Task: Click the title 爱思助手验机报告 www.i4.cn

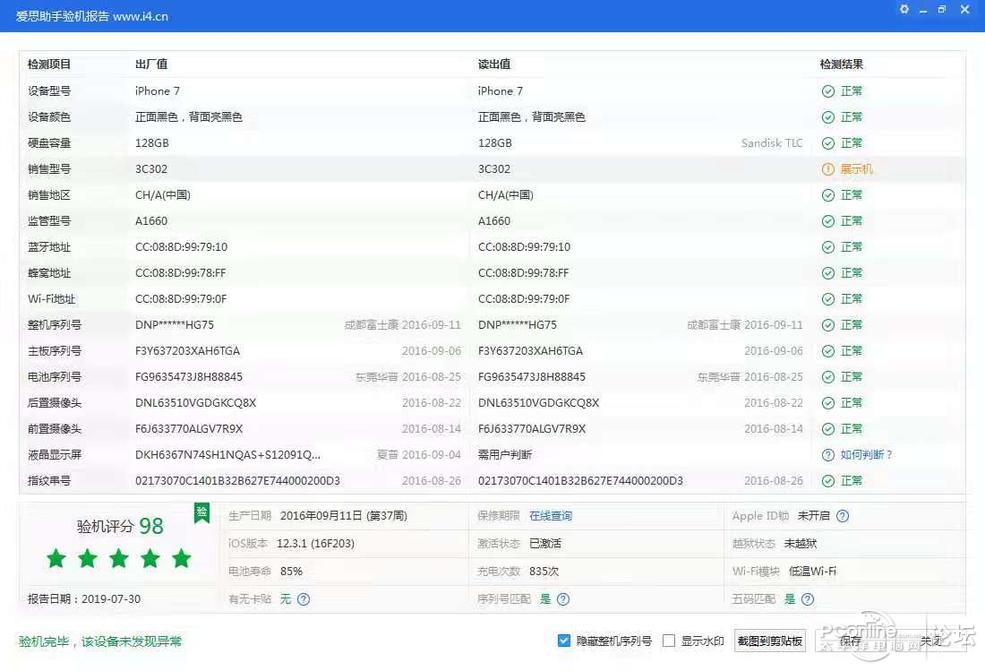Action: pos(92,16)
